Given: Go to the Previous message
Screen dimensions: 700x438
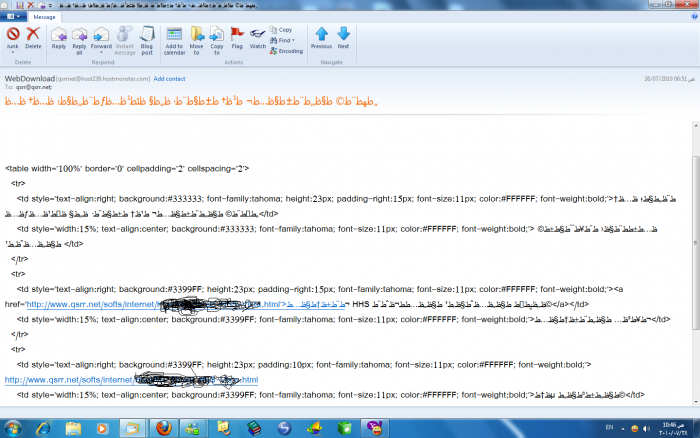Looking at the screenshot, I should pyautogui.click(x=321, y=38).
